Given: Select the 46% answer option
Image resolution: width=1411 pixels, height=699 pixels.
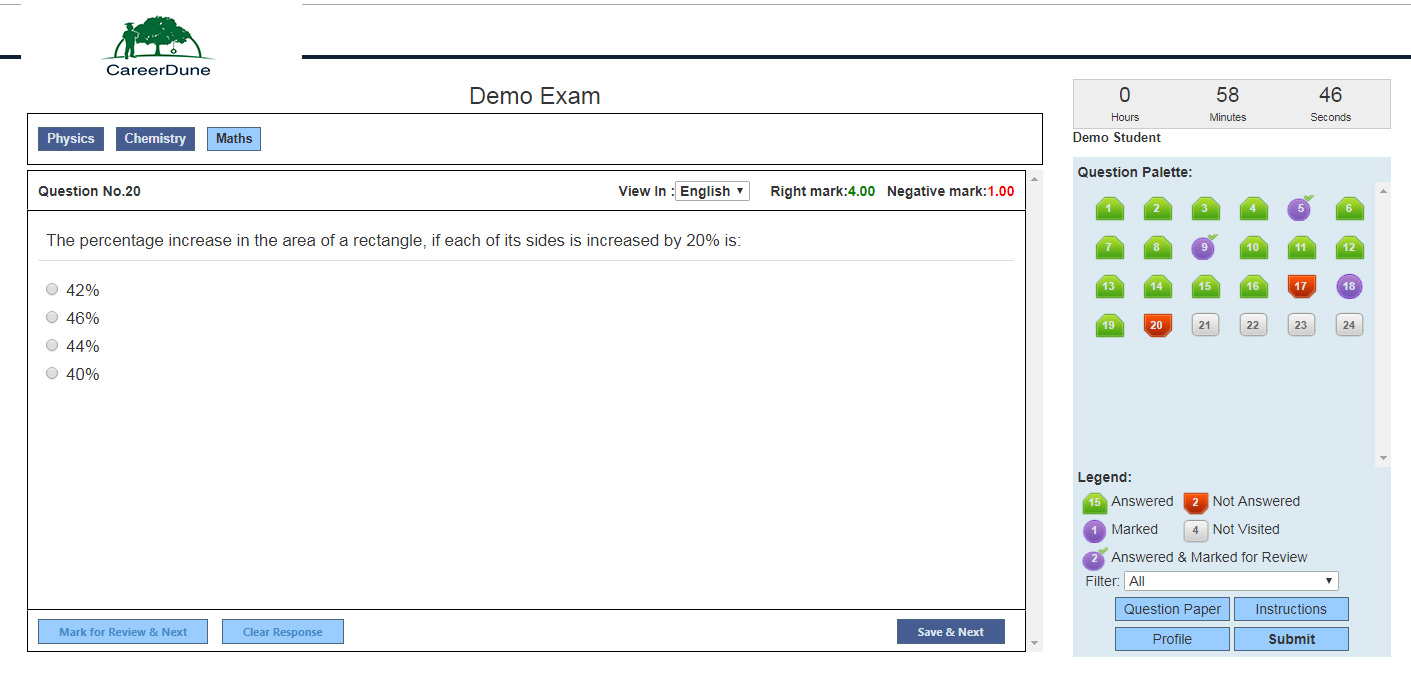Looking at the screenshot, I should (52, 318).
